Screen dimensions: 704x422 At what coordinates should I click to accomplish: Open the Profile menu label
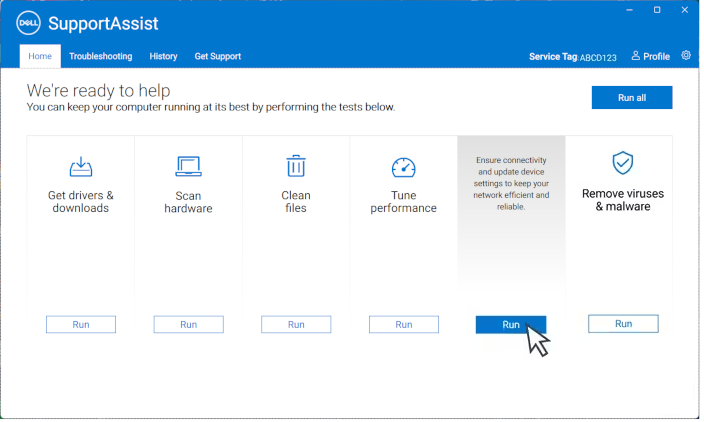(x=656, y=57)
